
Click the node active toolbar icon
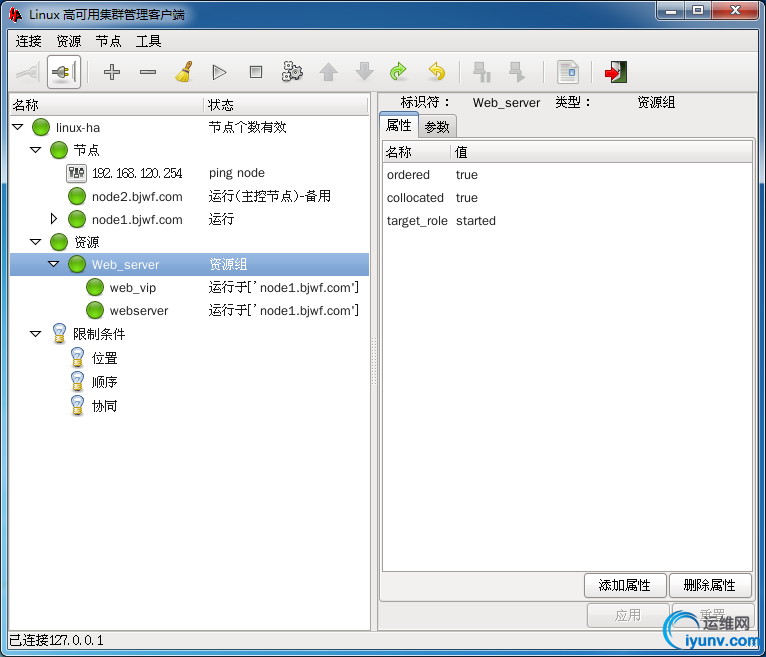(517, 72)
